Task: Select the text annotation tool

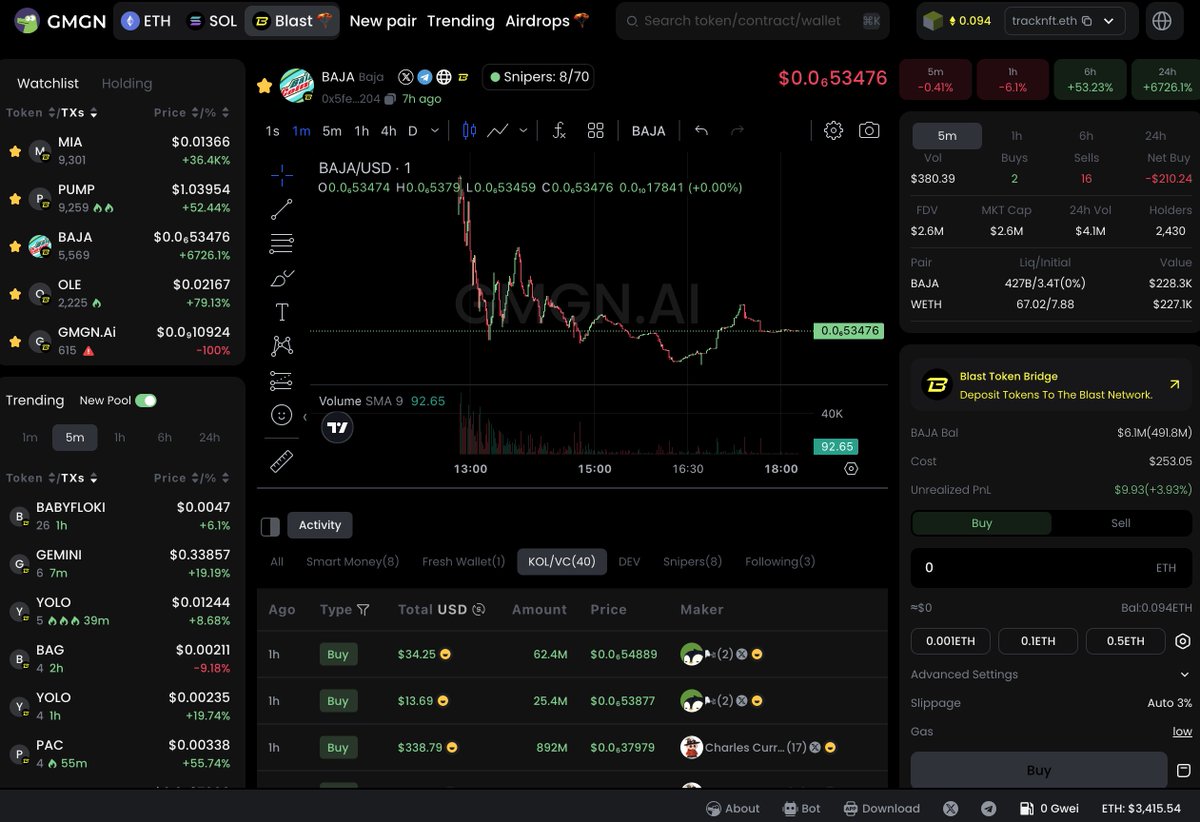Action: [x=282, y=312]
